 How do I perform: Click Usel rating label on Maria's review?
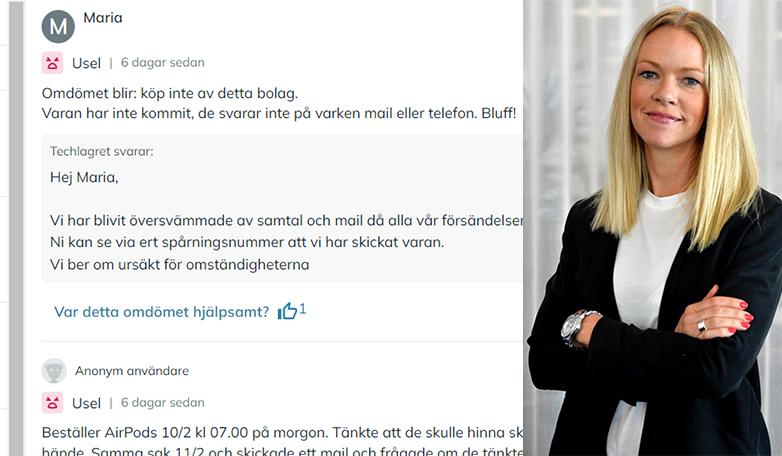pyautogui.click(x=86, y=63)
